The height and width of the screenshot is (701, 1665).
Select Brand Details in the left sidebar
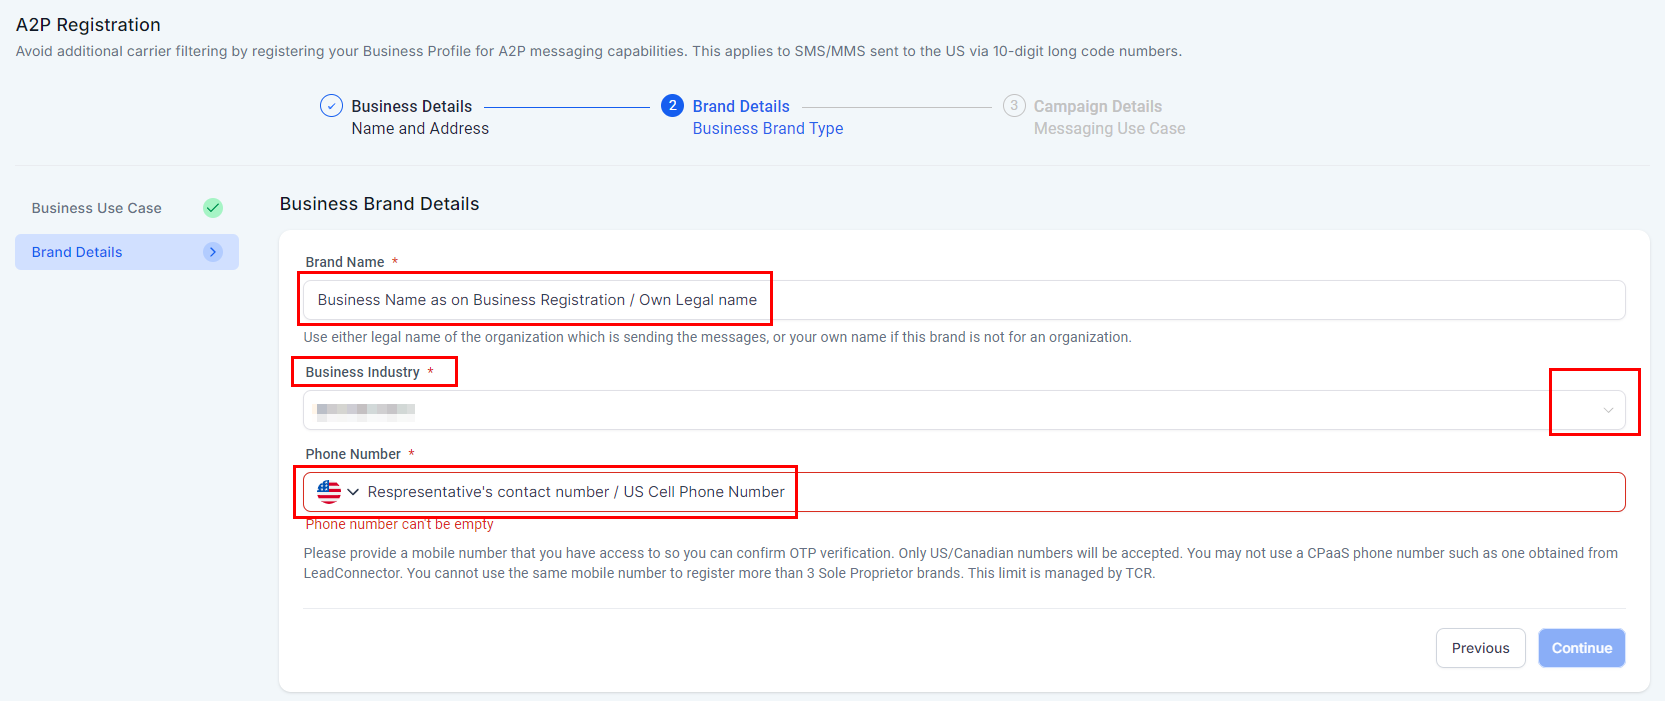point(77,252)
